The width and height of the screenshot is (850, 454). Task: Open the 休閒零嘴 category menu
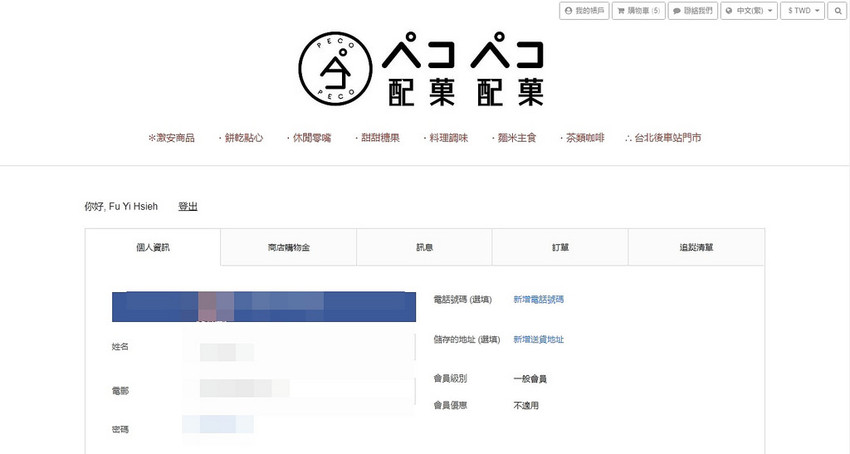(309, 138)
